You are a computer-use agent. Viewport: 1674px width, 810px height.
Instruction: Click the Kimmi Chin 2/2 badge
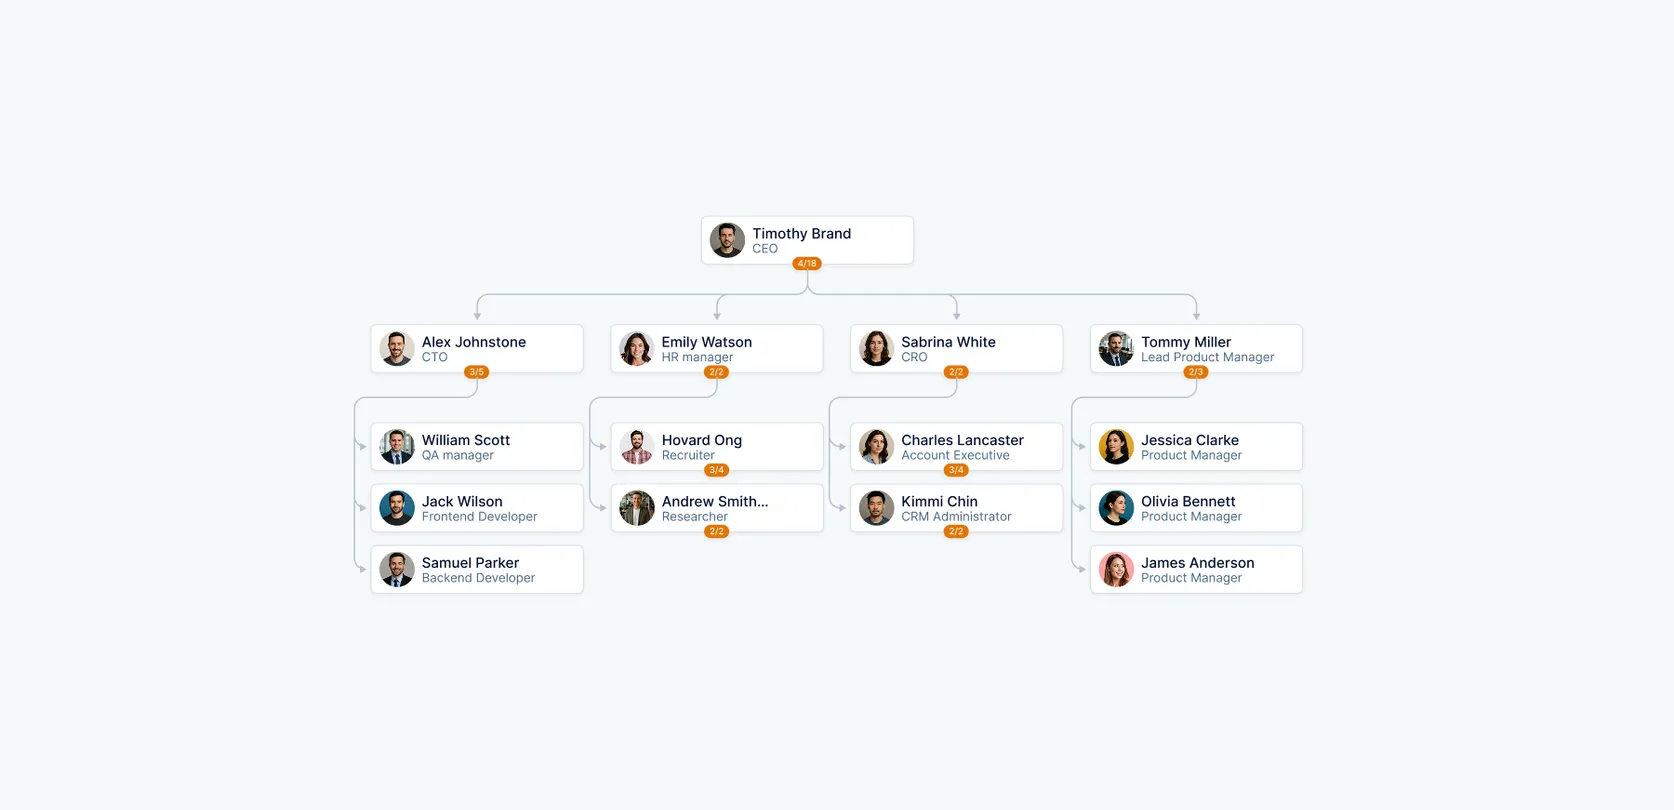tap(956, 532)
